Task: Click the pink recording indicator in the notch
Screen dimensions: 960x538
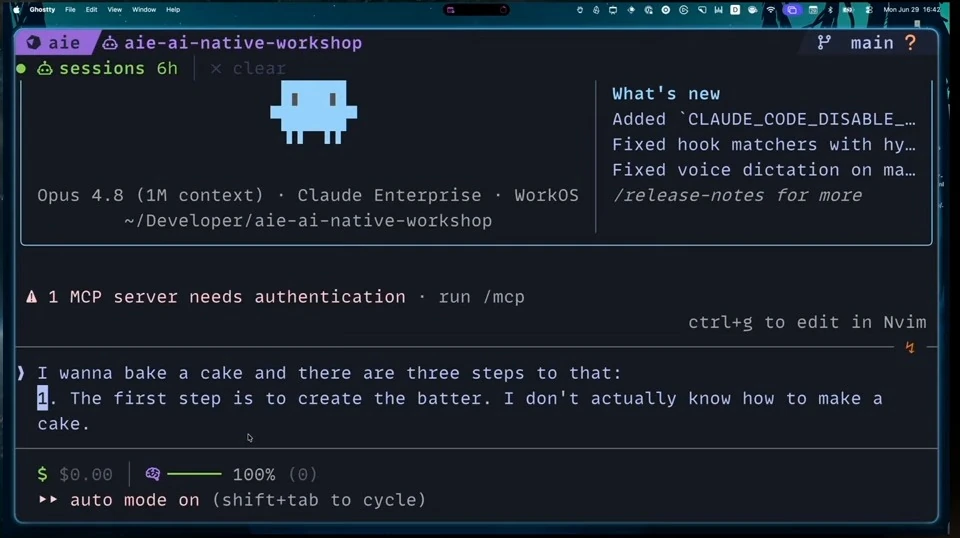Action: tap(451, 10)
